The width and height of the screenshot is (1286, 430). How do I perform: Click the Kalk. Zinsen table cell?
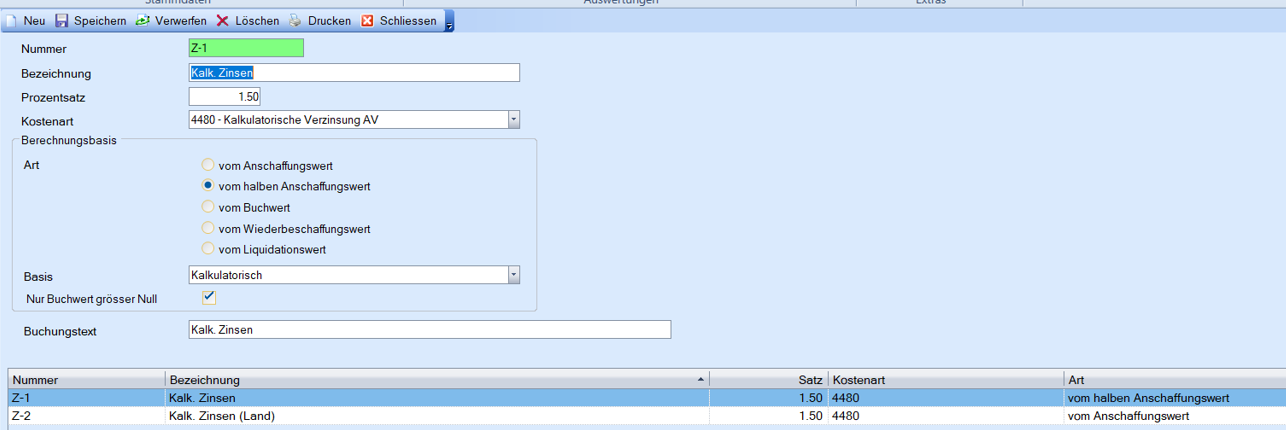coord(437,398)
